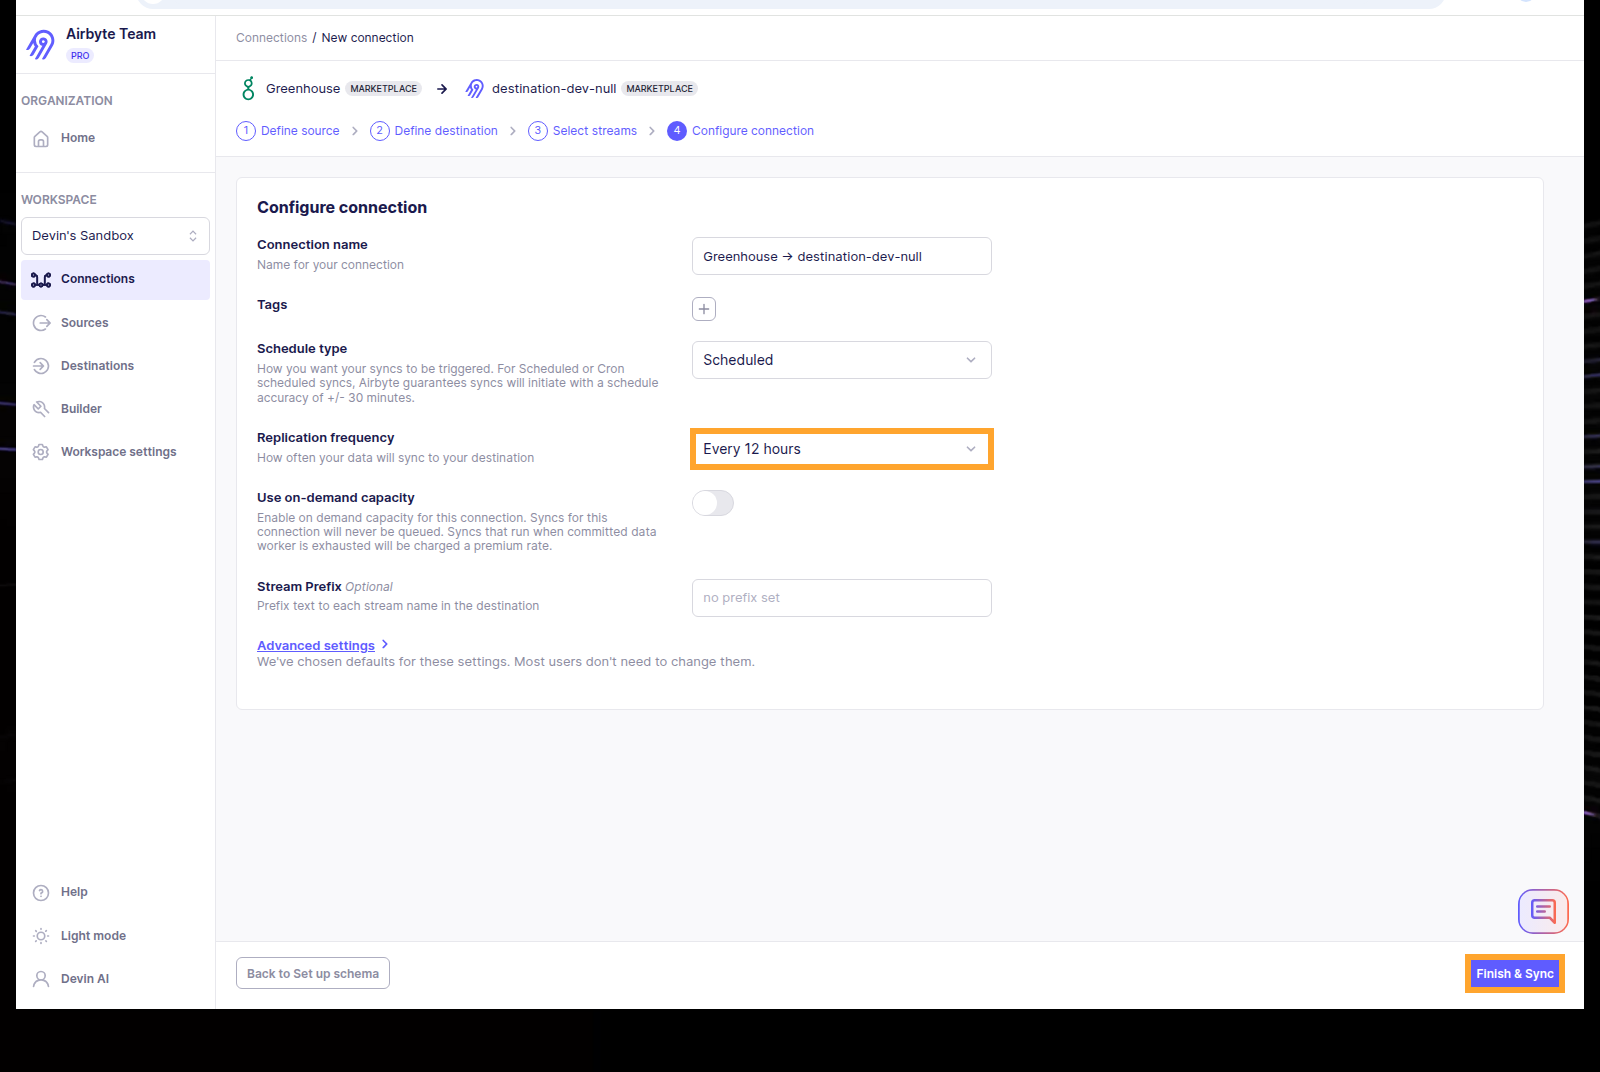
Task: Click the Connections icon in sidebar
Action: (x=41, y=280)
